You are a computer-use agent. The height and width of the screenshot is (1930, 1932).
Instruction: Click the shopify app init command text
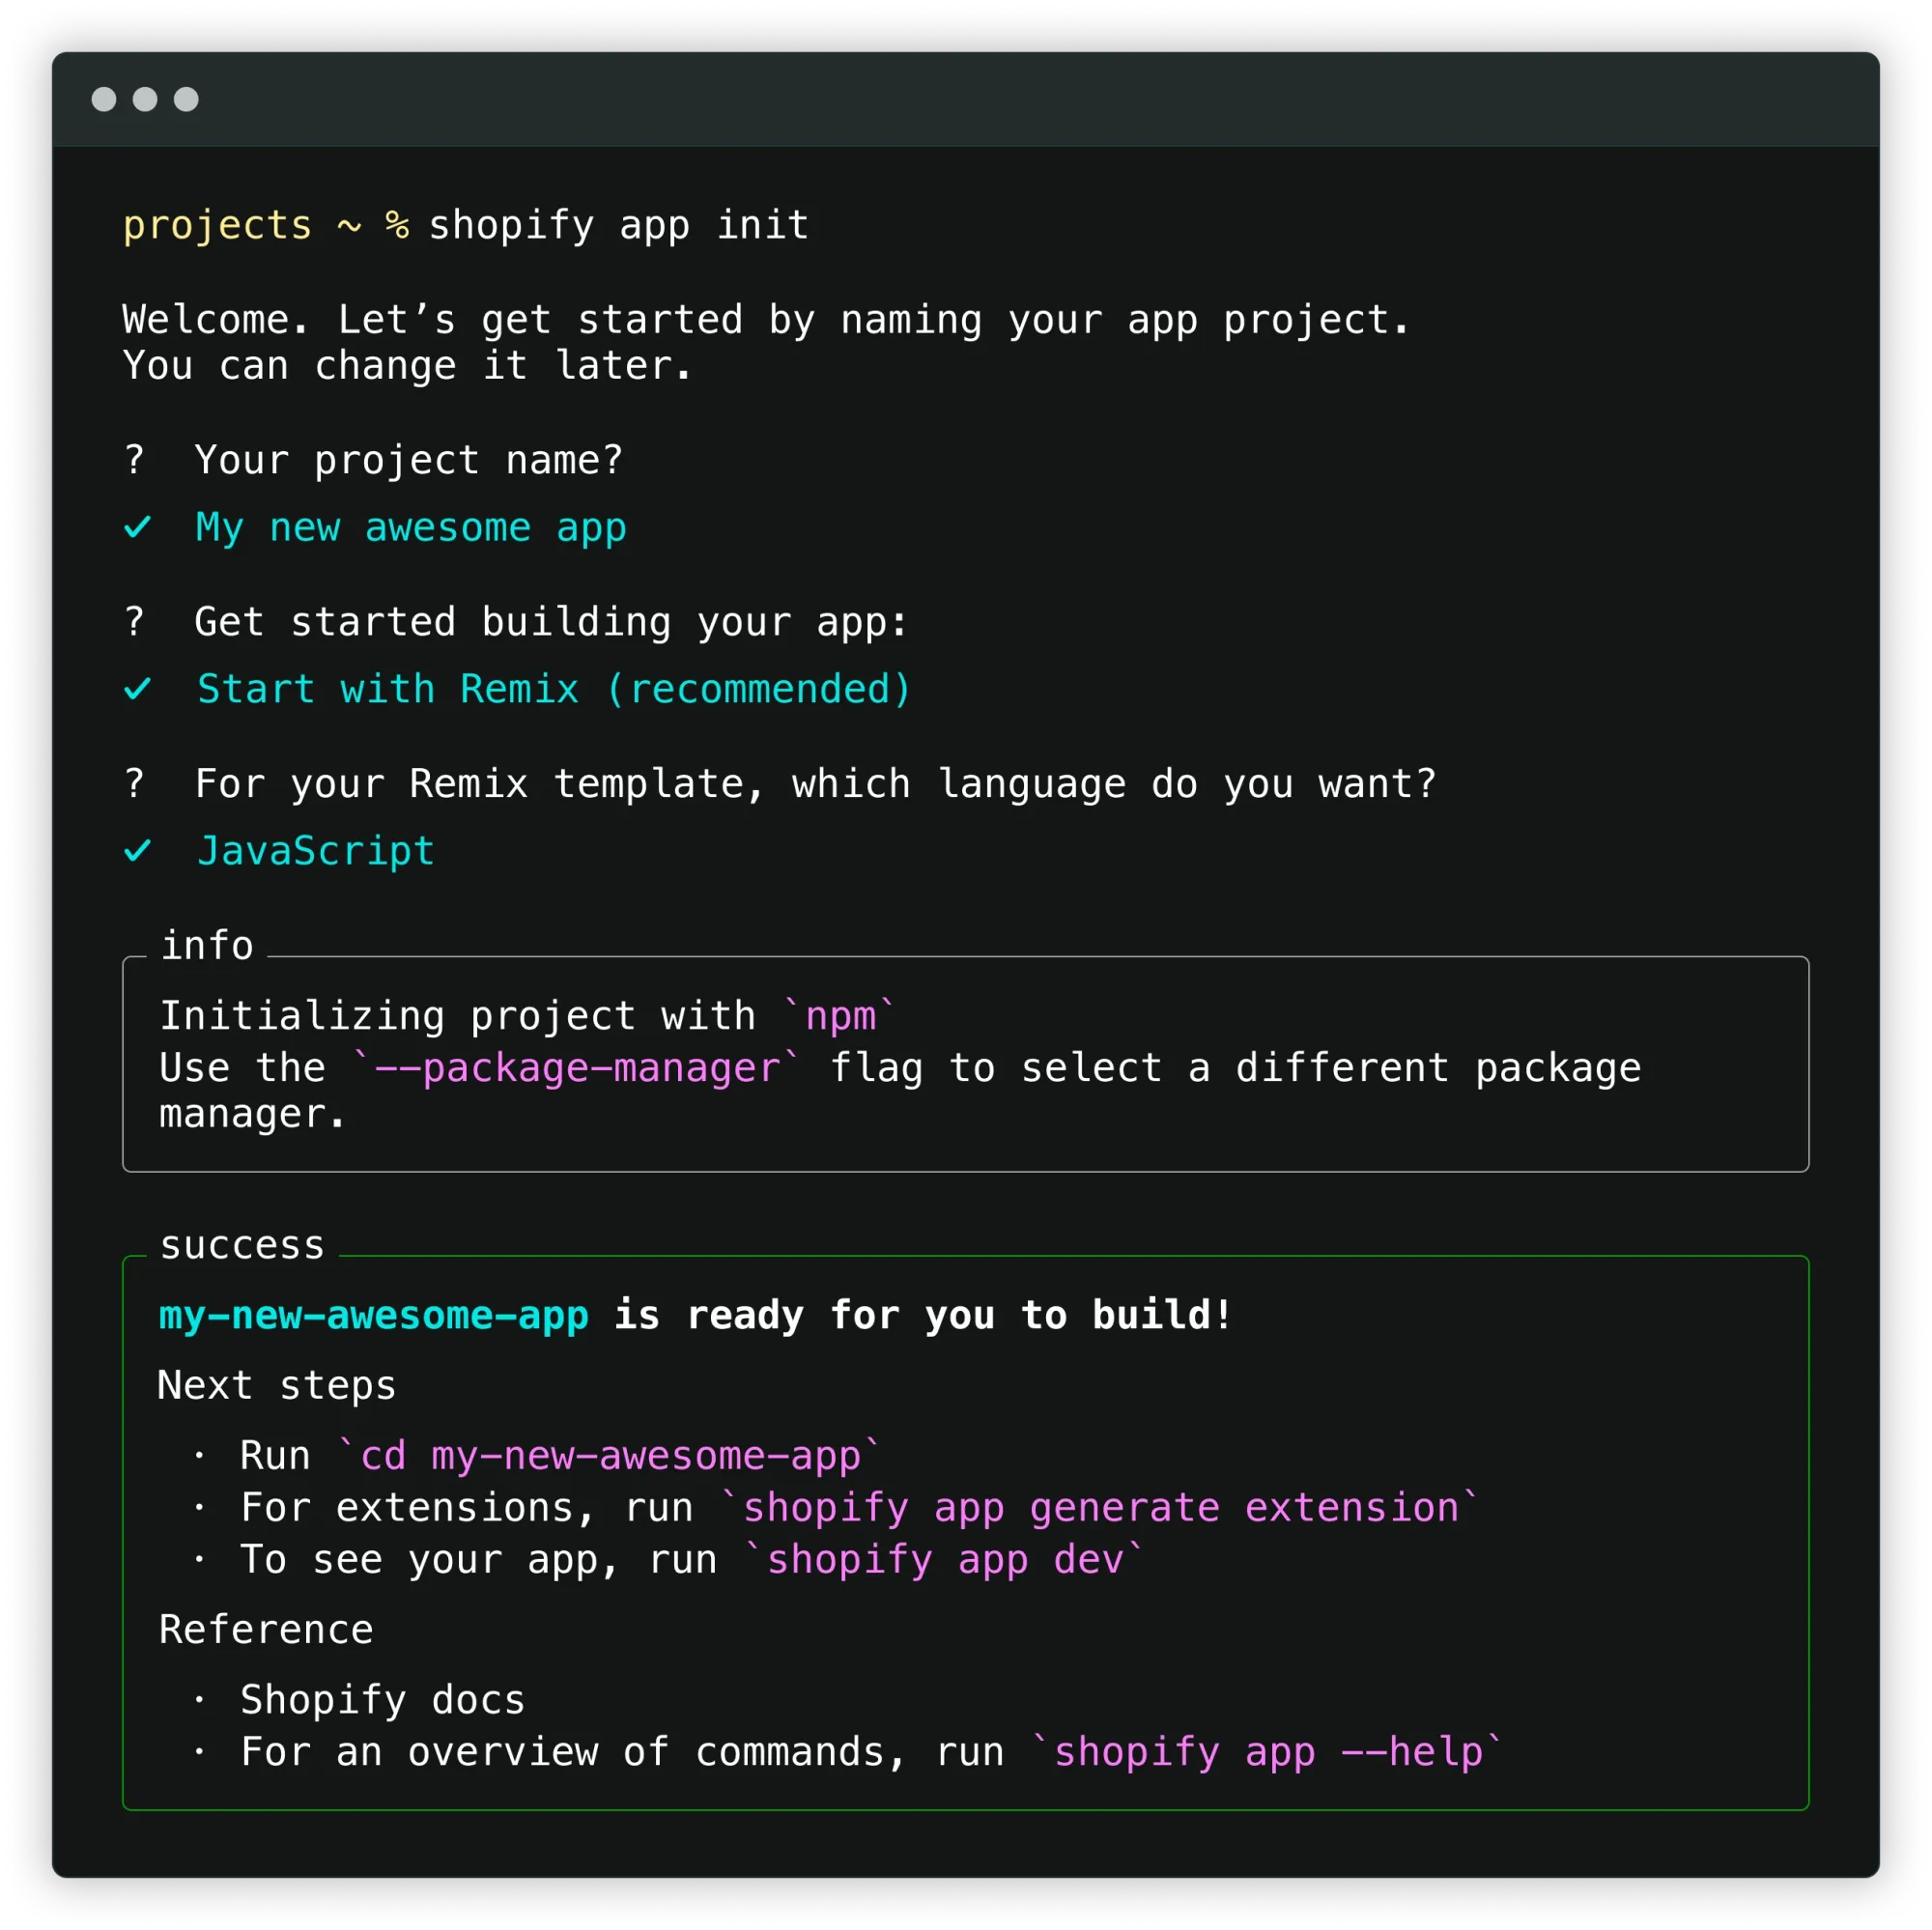(x=618, y=225)
